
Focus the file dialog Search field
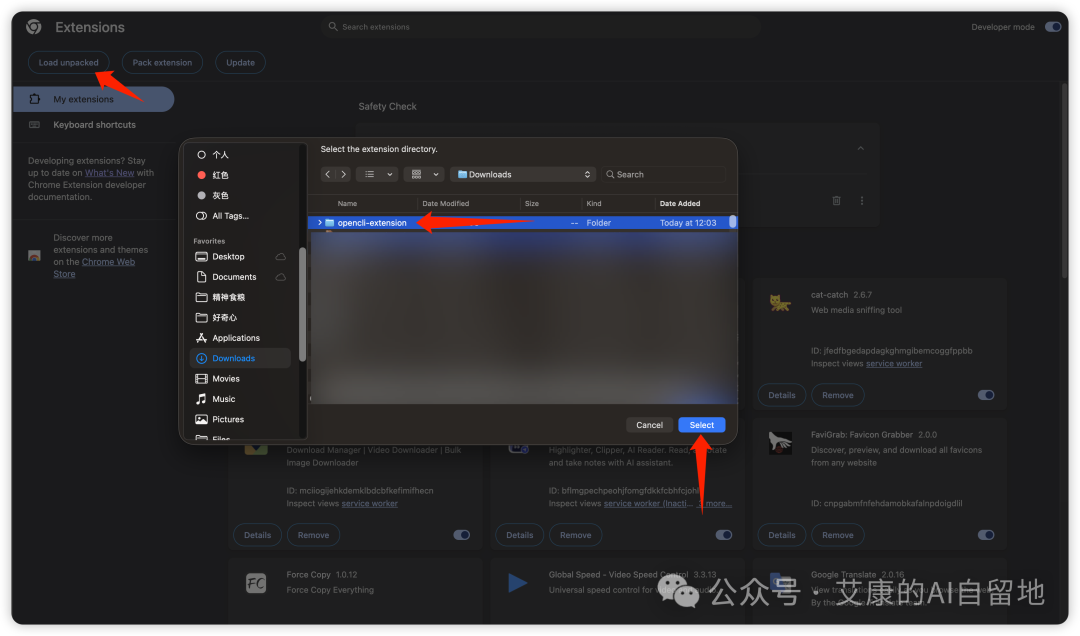click(663, 174)
